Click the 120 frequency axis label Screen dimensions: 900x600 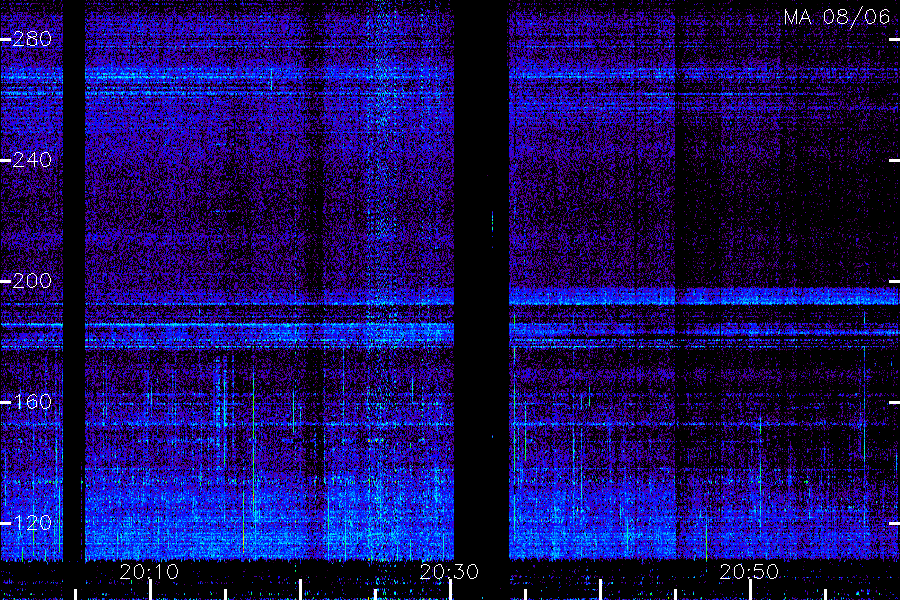coord(32,522)
